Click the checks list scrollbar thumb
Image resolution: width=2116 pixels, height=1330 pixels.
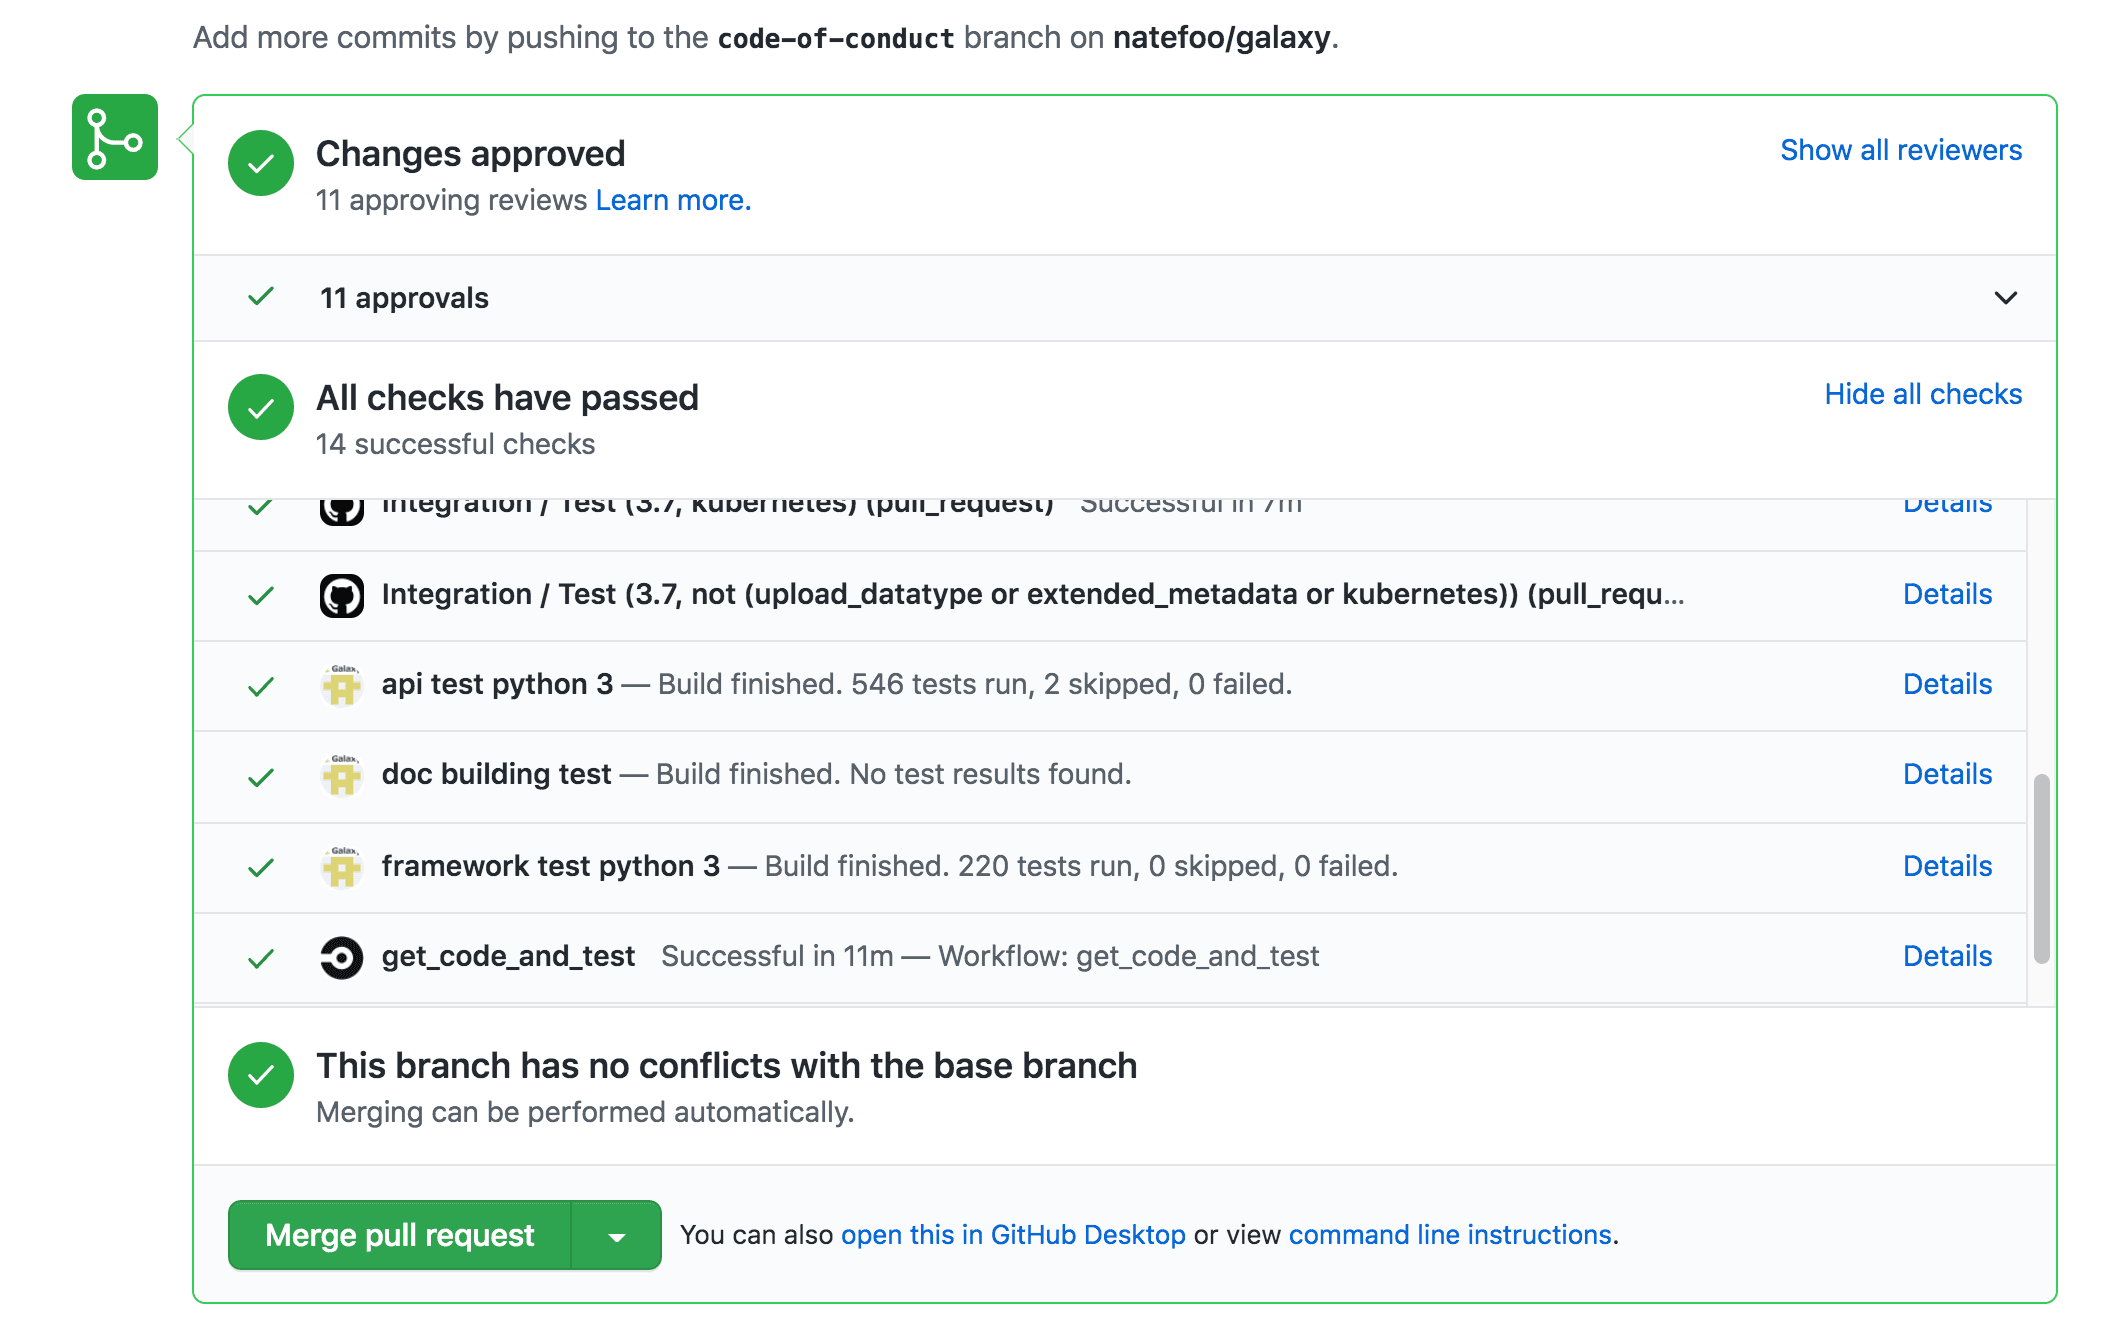click(x=2041, y=868)
